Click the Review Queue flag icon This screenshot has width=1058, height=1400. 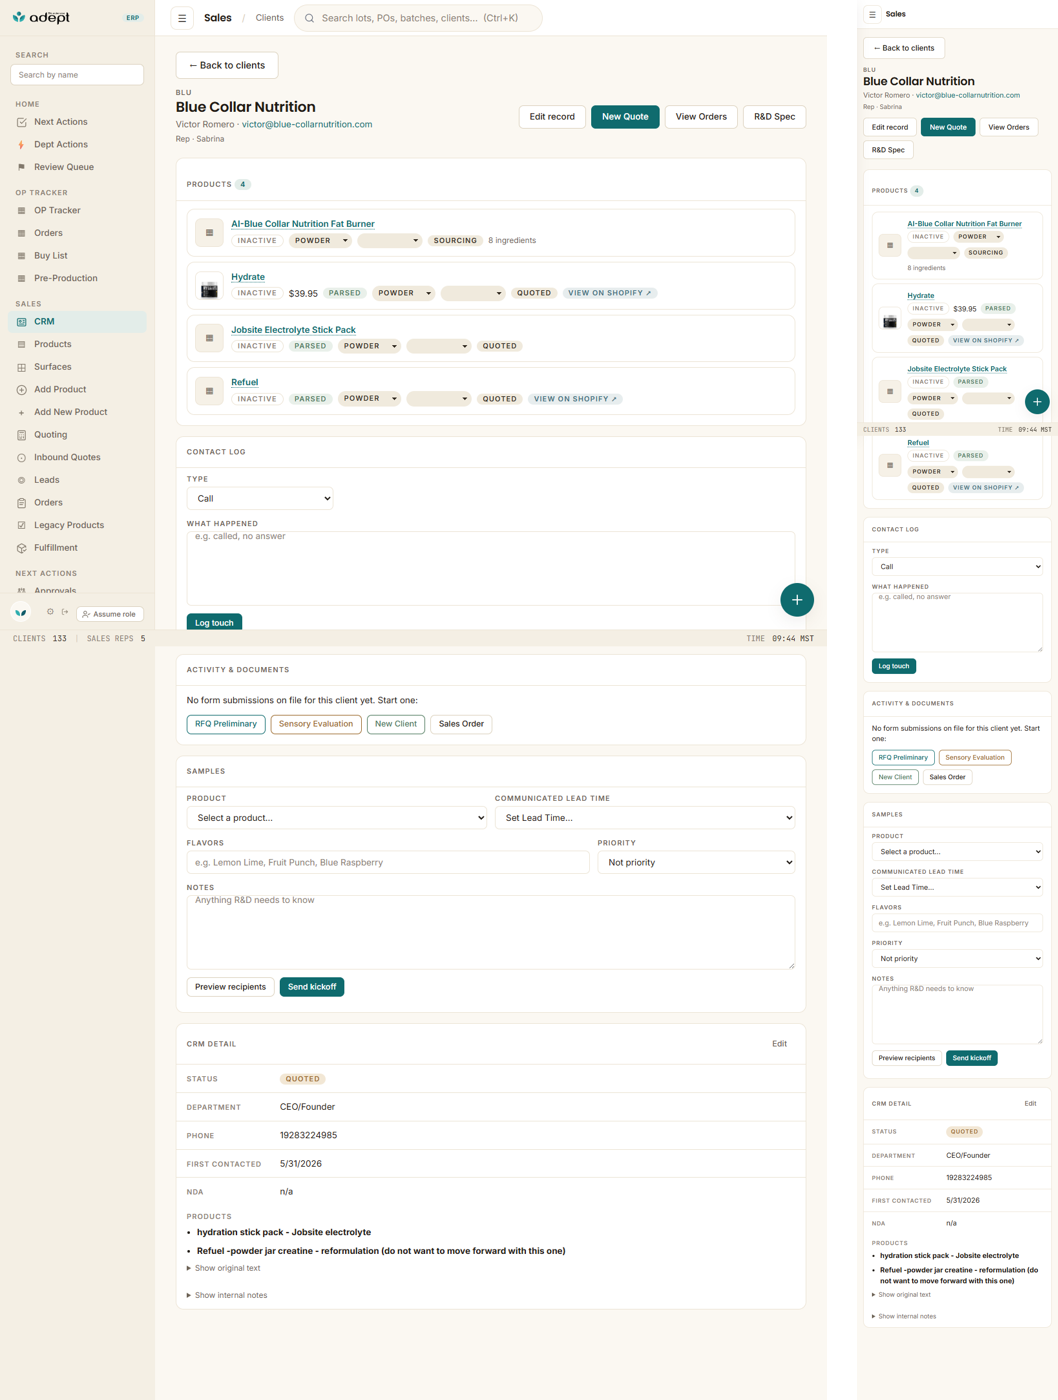pos(21,167)
